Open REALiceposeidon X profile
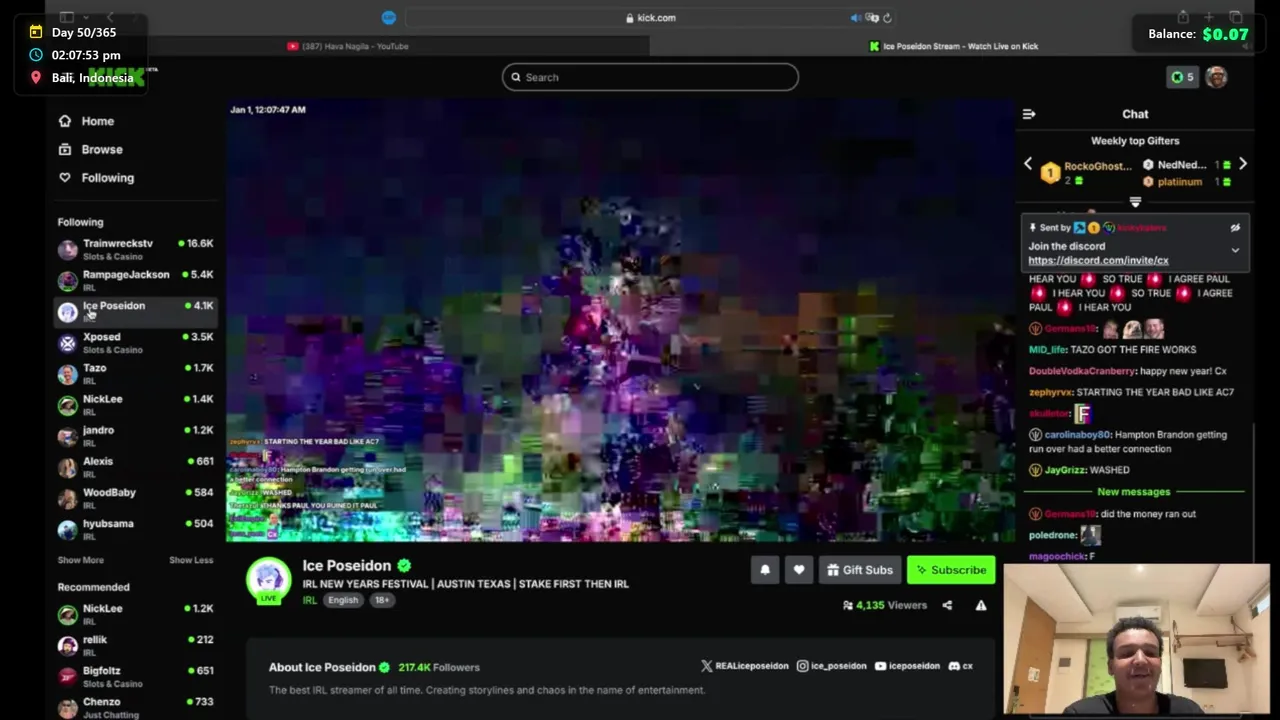1280x720 pixels. [x=744, y=666]
